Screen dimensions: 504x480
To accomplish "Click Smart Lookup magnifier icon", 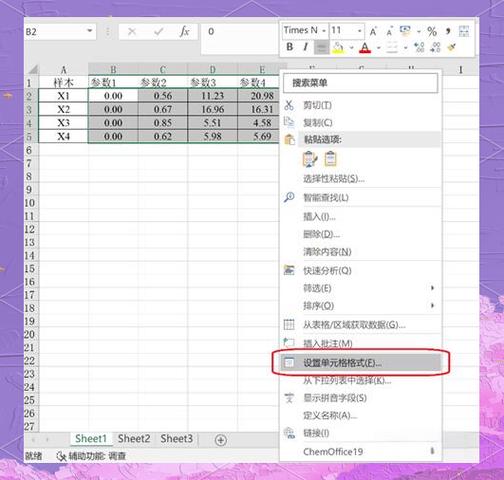I will point(289,197).
